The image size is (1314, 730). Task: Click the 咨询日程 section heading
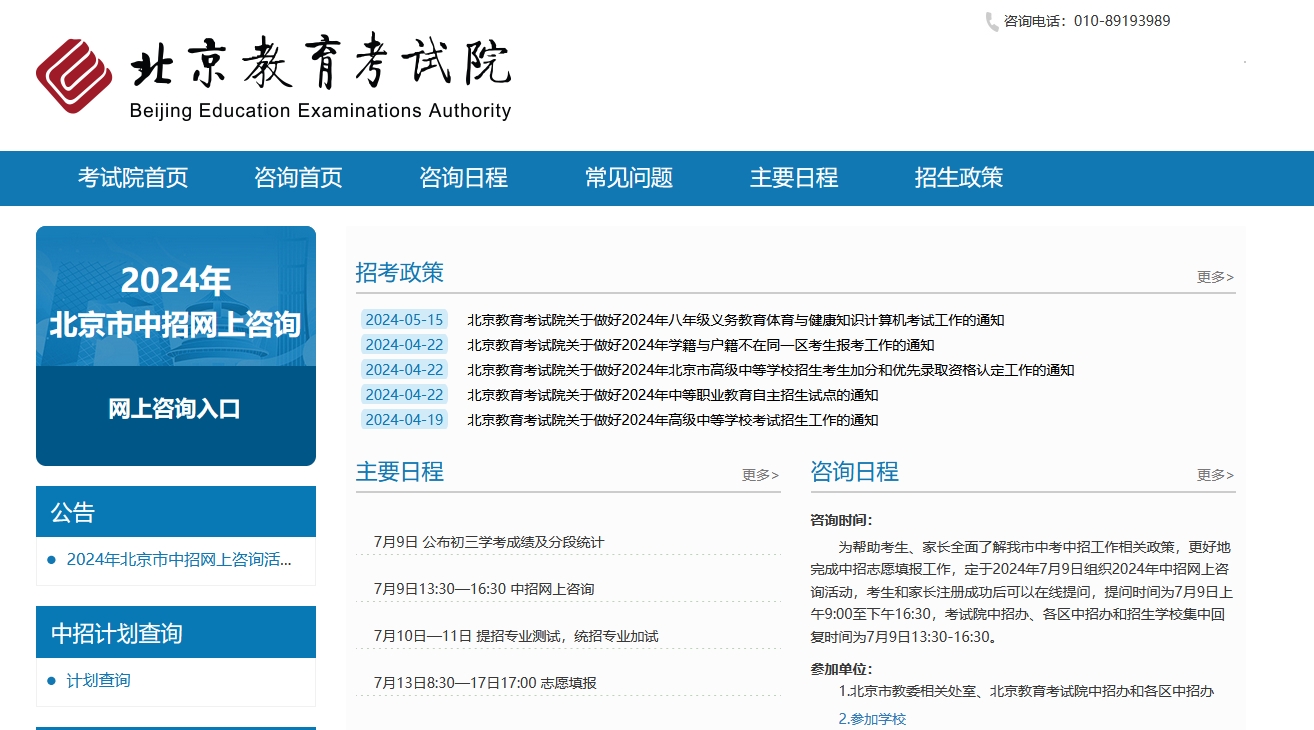click(855, 471)
